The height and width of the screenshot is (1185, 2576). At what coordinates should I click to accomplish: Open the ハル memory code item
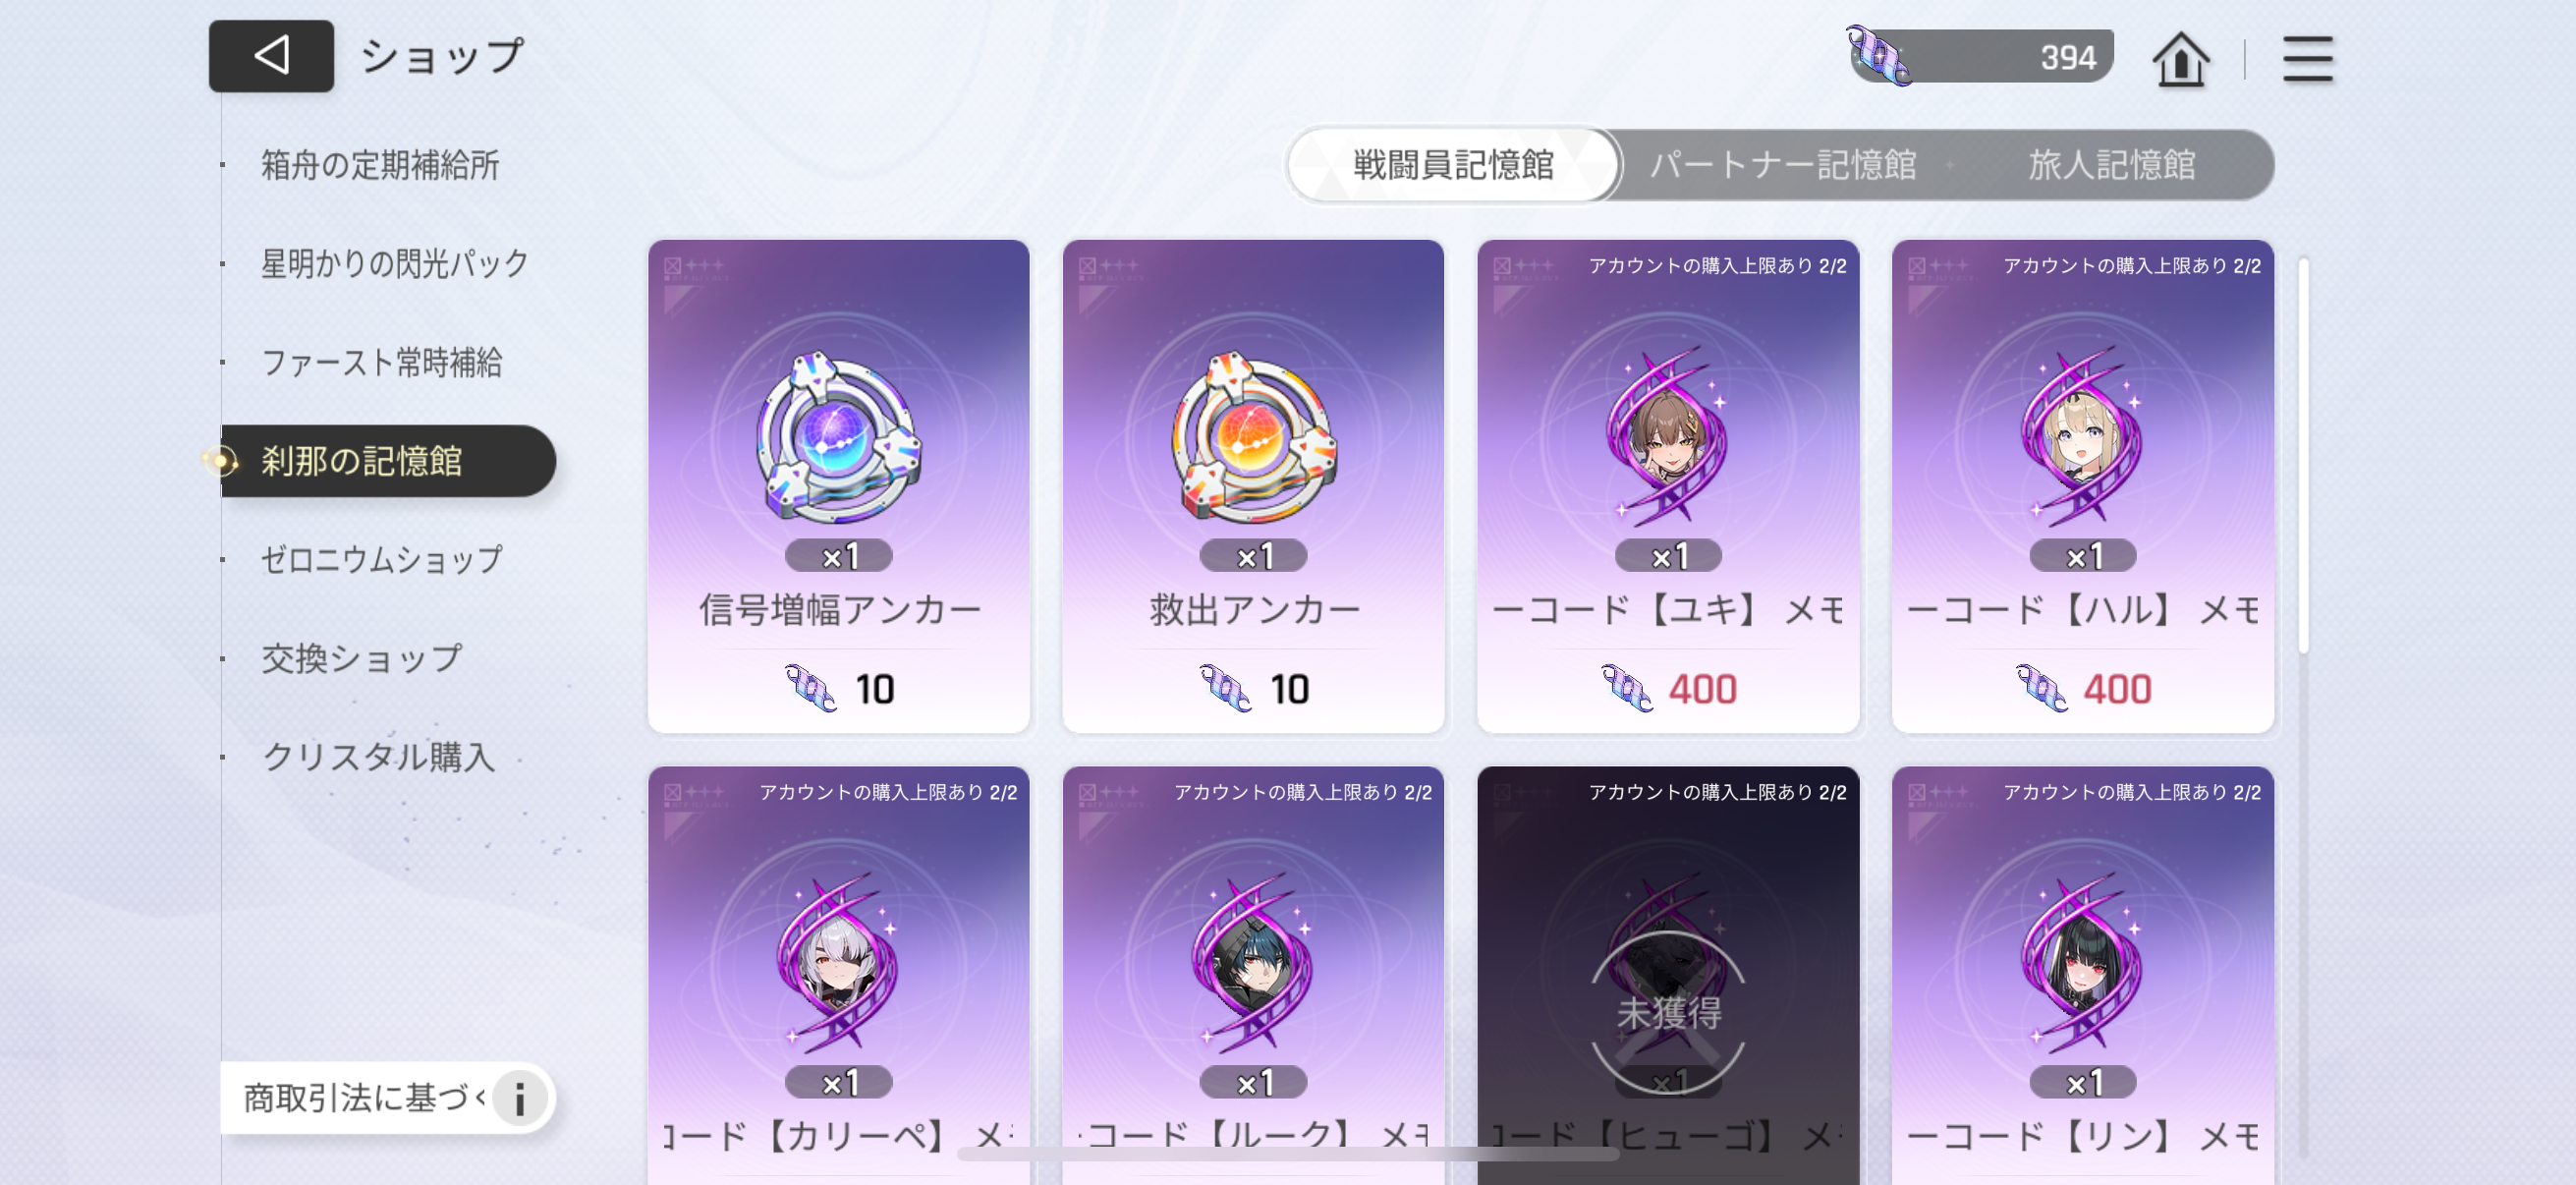click(2082, 486)
